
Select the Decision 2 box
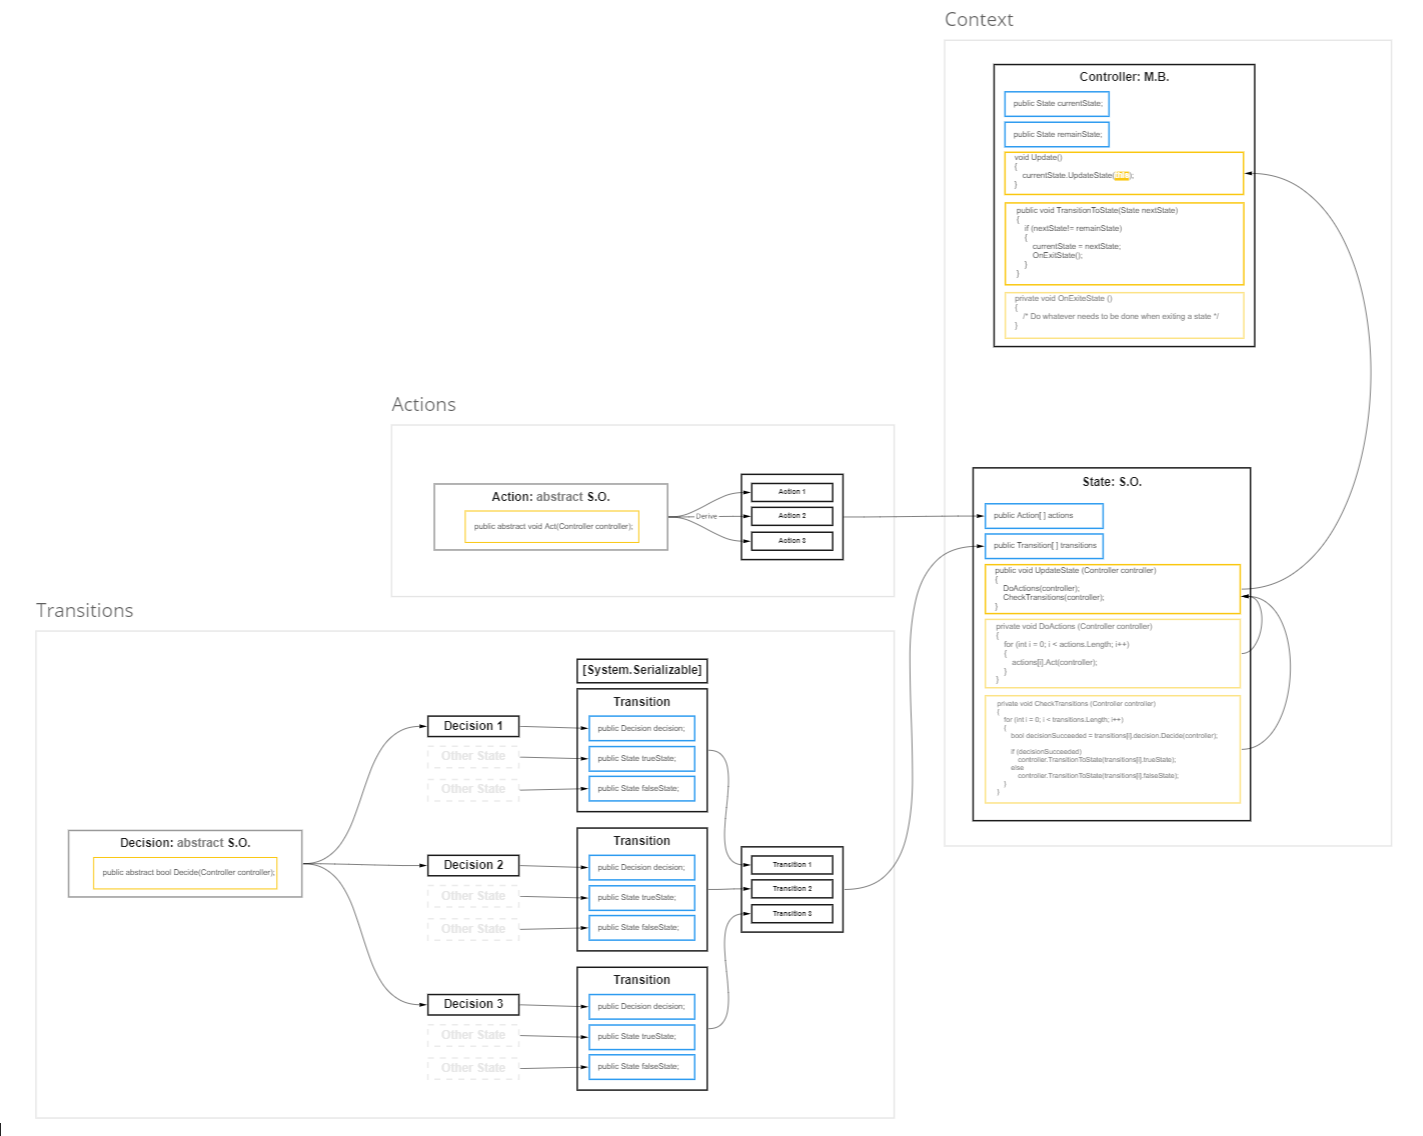pos(473,865)
